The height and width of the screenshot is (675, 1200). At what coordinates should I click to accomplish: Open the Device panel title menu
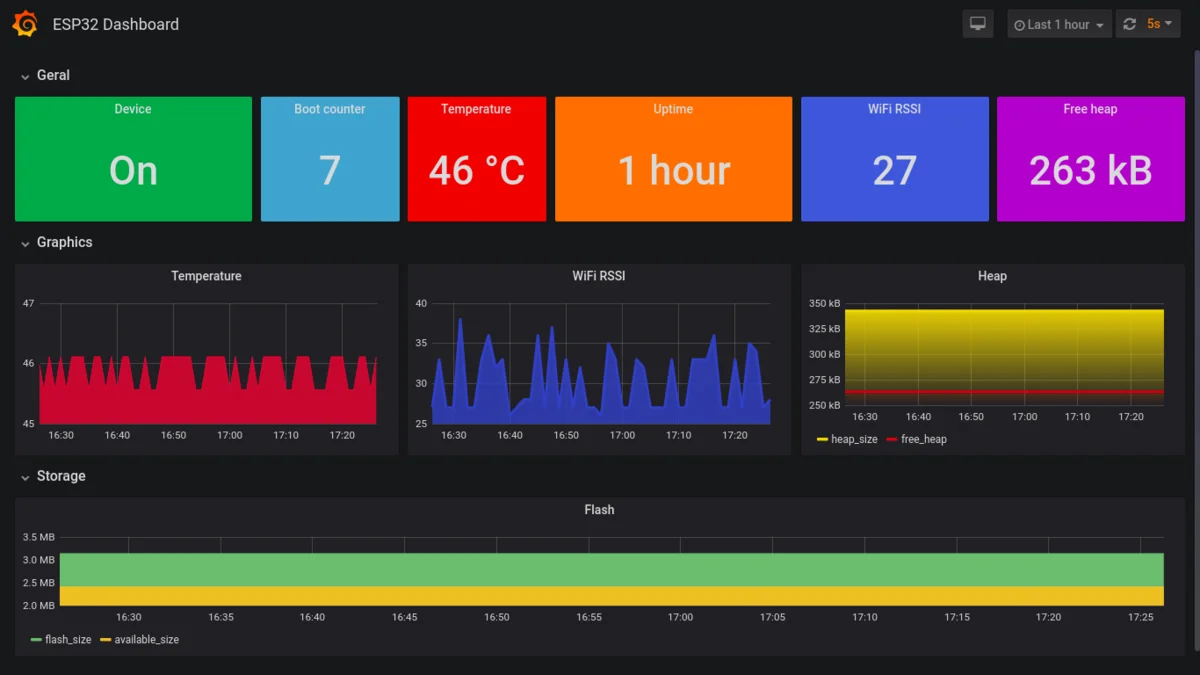point(133,109)
